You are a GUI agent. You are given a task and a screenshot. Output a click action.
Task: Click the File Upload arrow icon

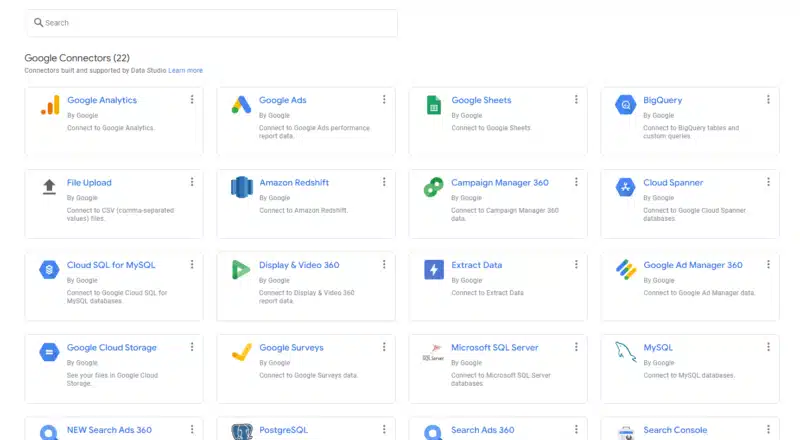click(x=49, y=187)
